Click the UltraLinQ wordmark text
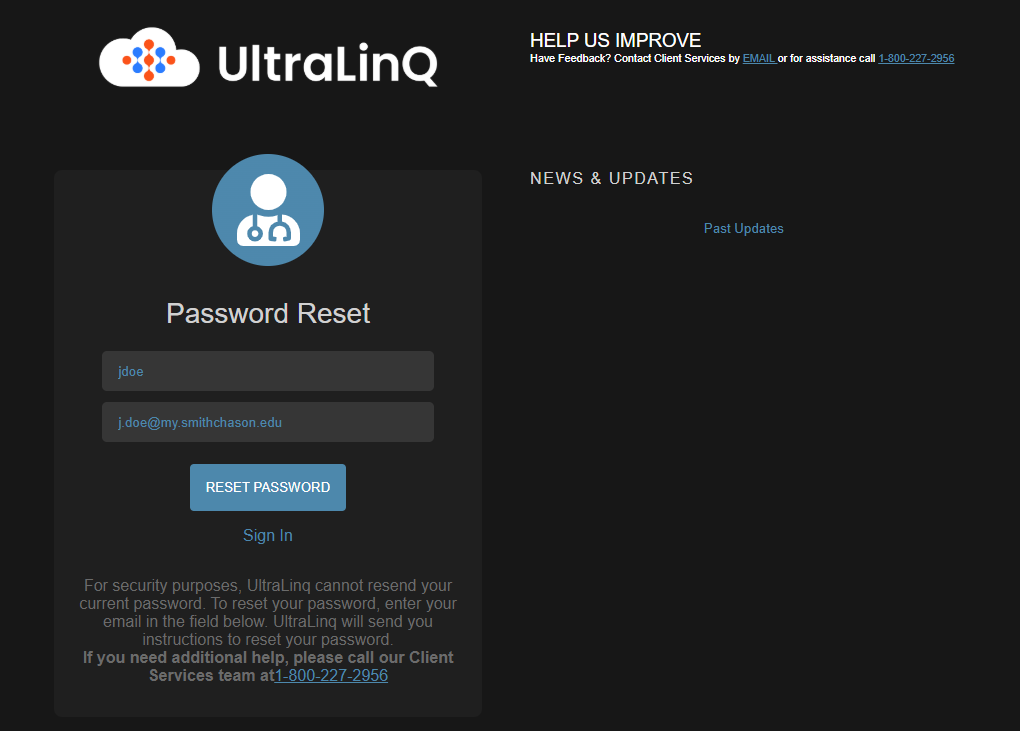Screen dimensions: 1020x731 pos(327,64)
